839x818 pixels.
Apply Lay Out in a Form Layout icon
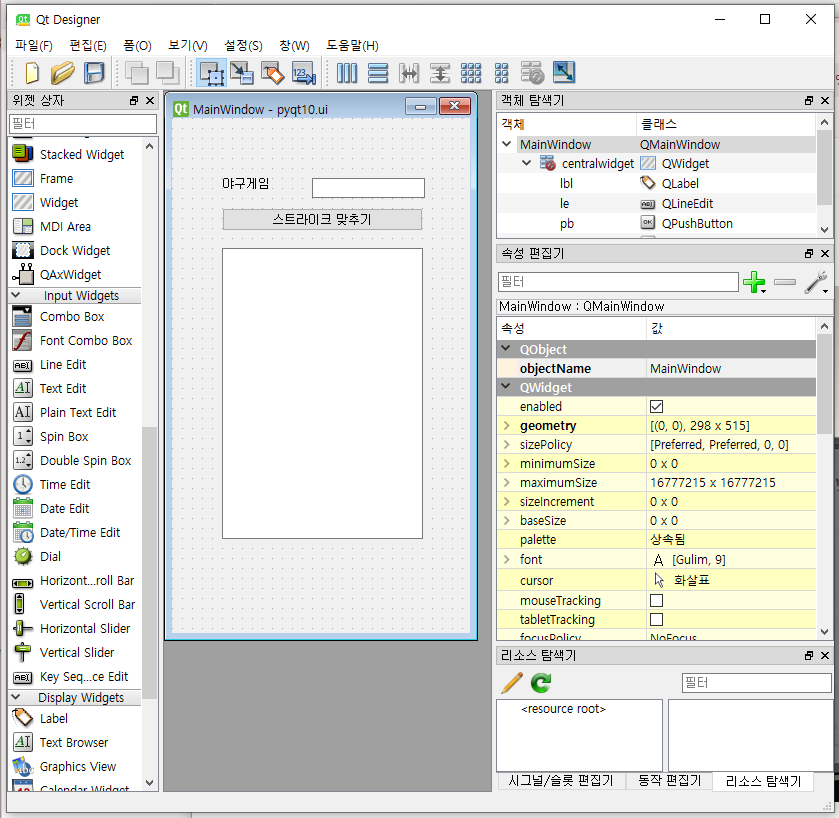click(x=501, y=73)
